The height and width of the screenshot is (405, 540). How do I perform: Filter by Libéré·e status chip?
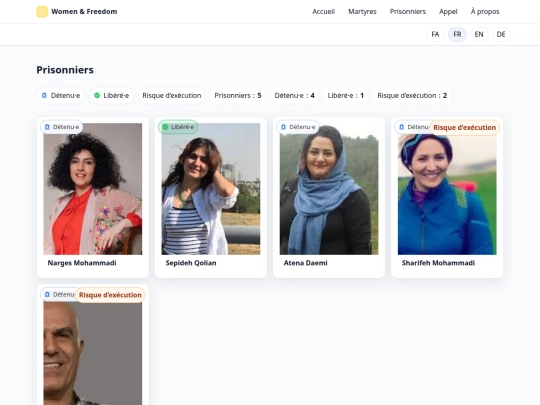[x=112, y=95]
